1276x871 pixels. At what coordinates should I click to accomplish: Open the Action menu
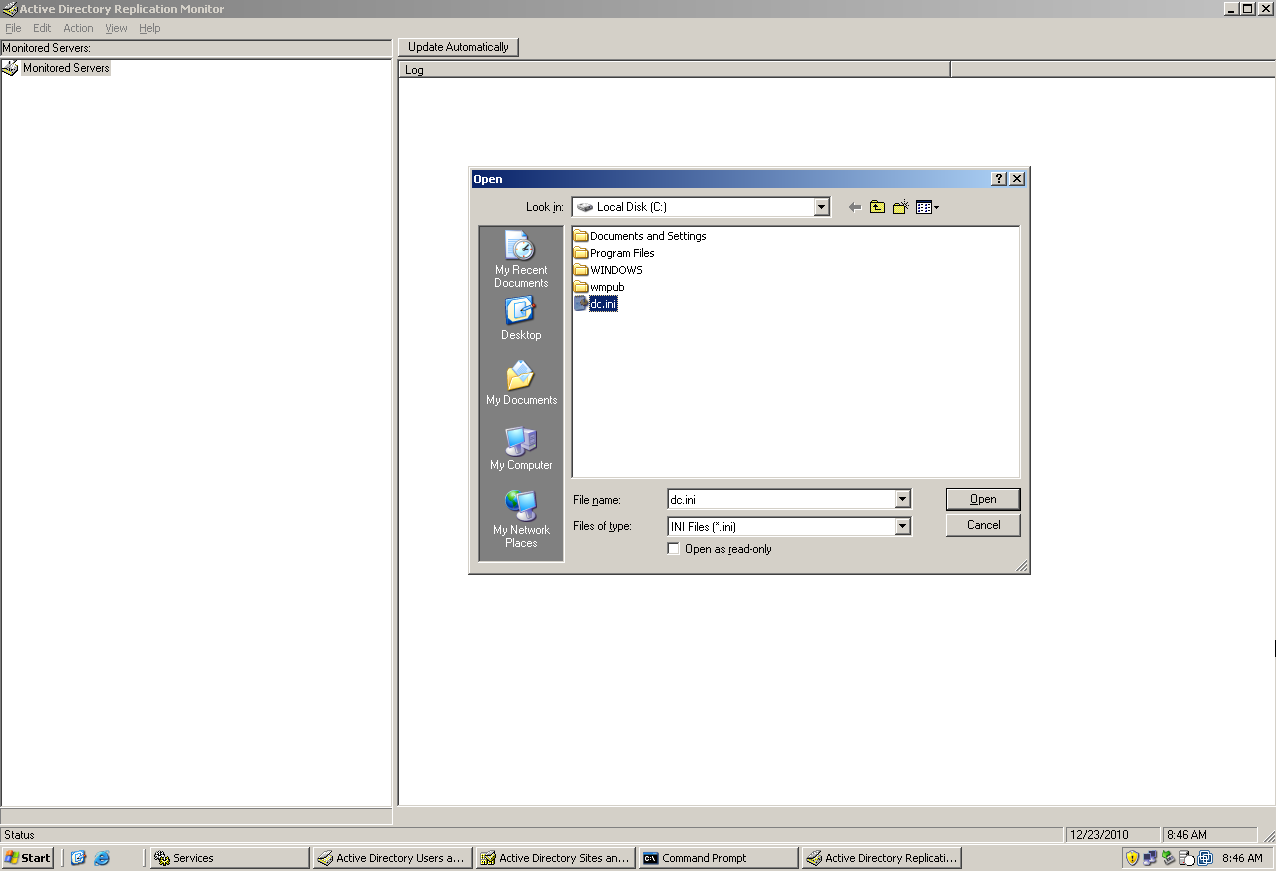pyautogui.click(x=77, y=28)
